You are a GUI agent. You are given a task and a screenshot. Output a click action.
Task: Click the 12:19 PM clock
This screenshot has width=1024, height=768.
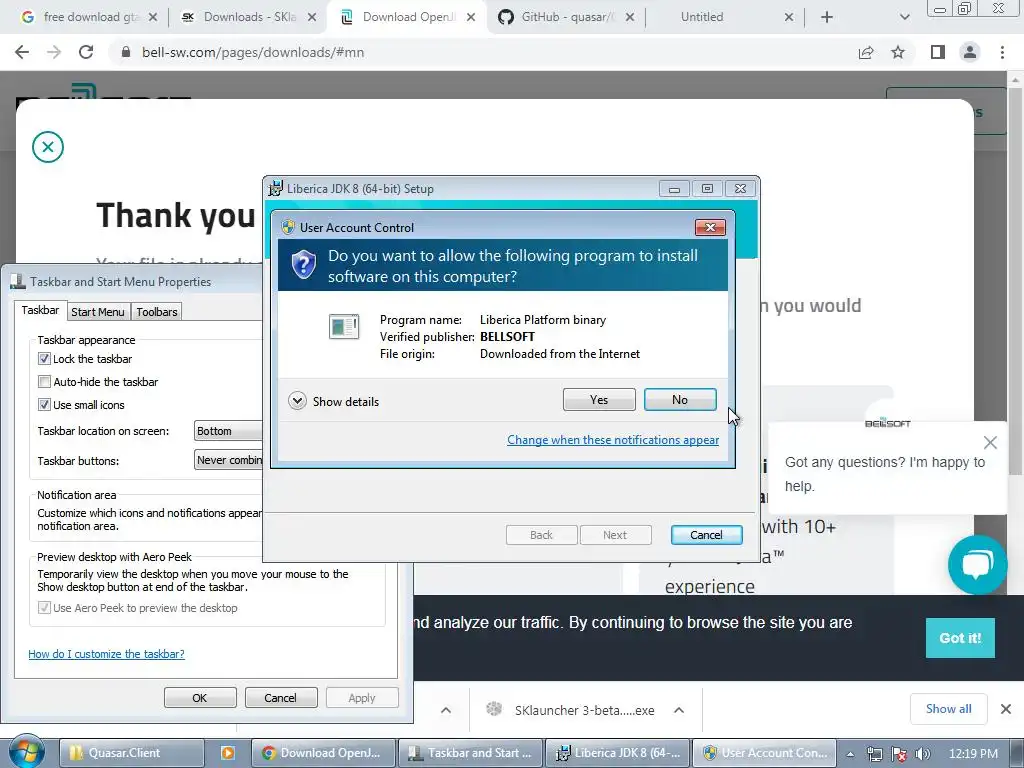click(x=973, y=754)
